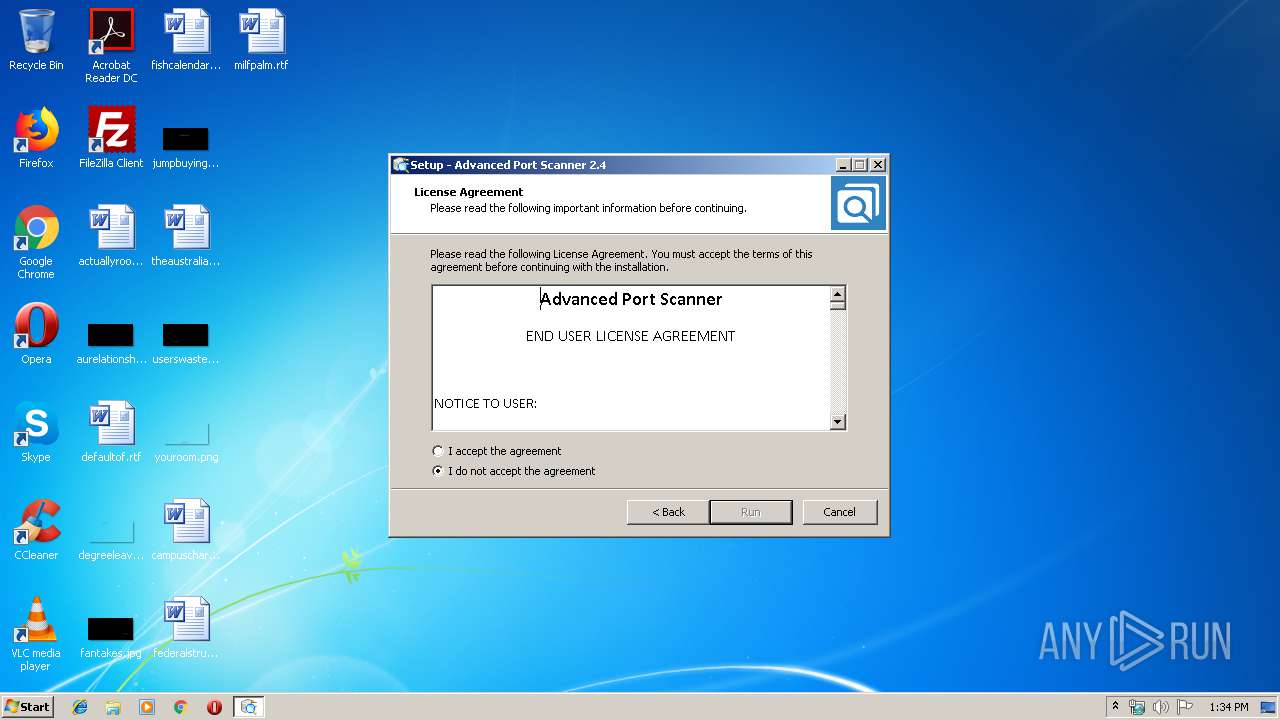
Task: Open Action Center flag icon
Action: [x=1185, y=707]
